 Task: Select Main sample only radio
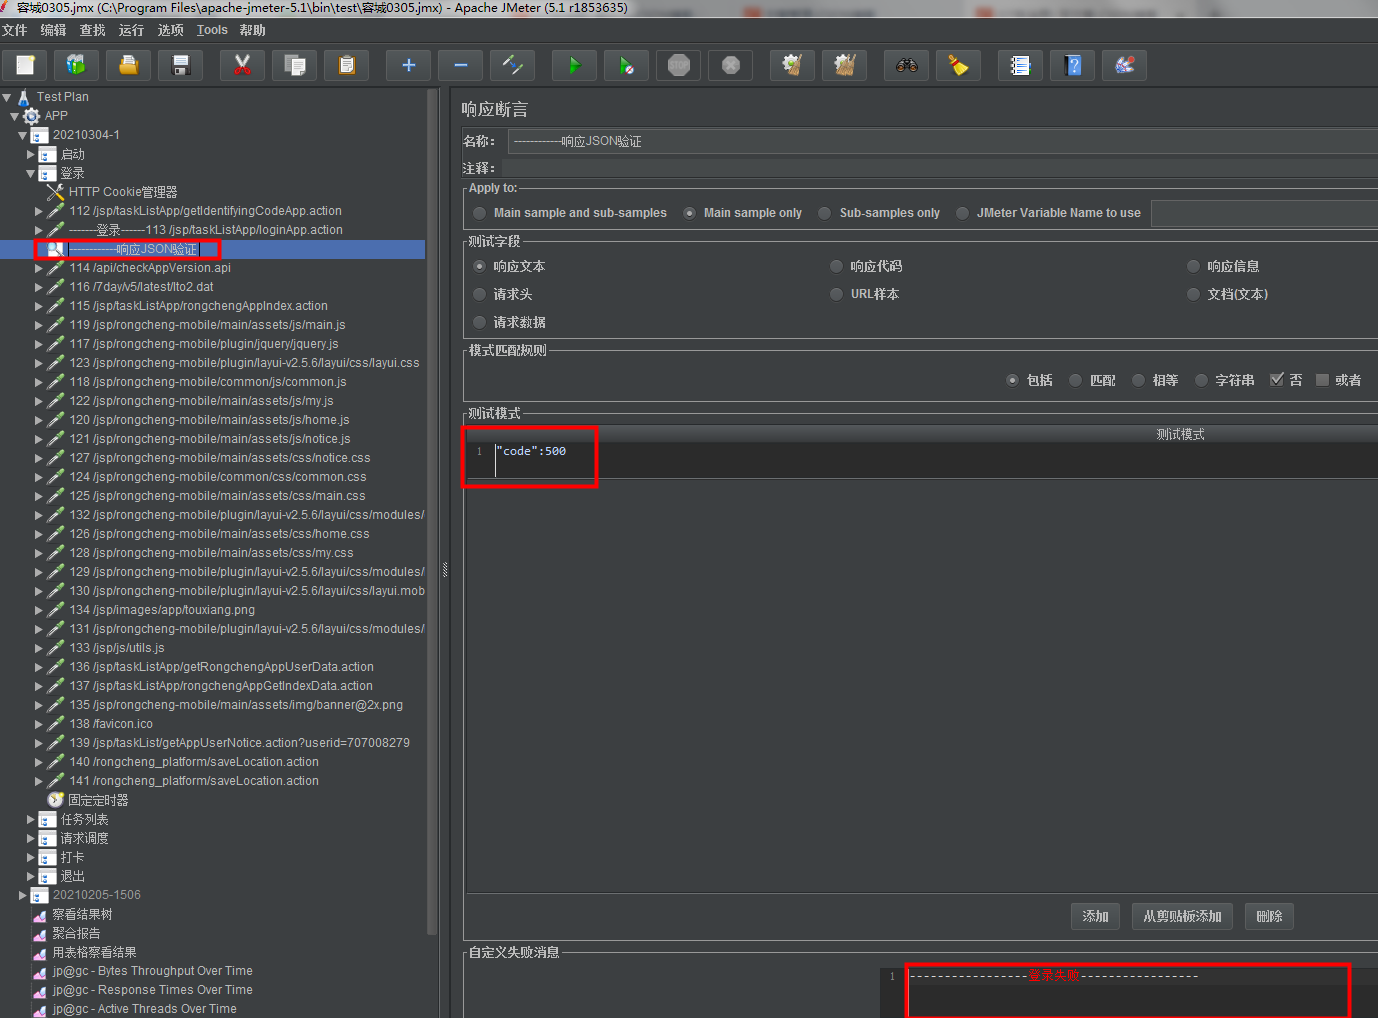(690, 213)
